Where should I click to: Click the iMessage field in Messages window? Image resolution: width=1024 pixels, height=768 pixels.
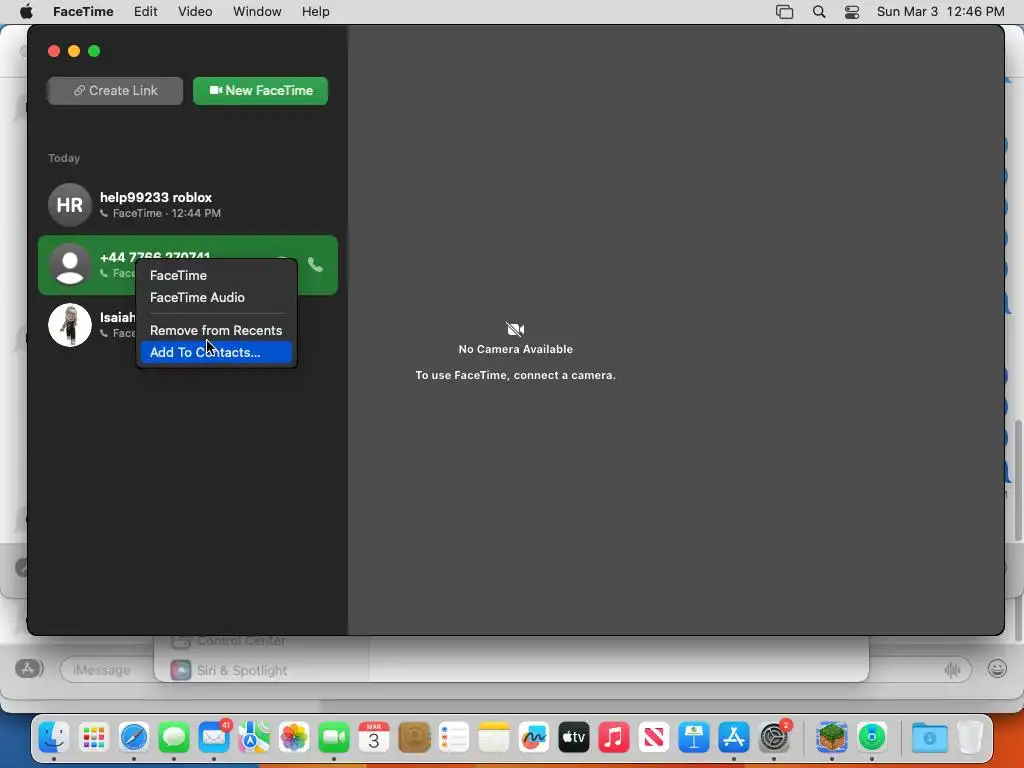tap(107, 669)
